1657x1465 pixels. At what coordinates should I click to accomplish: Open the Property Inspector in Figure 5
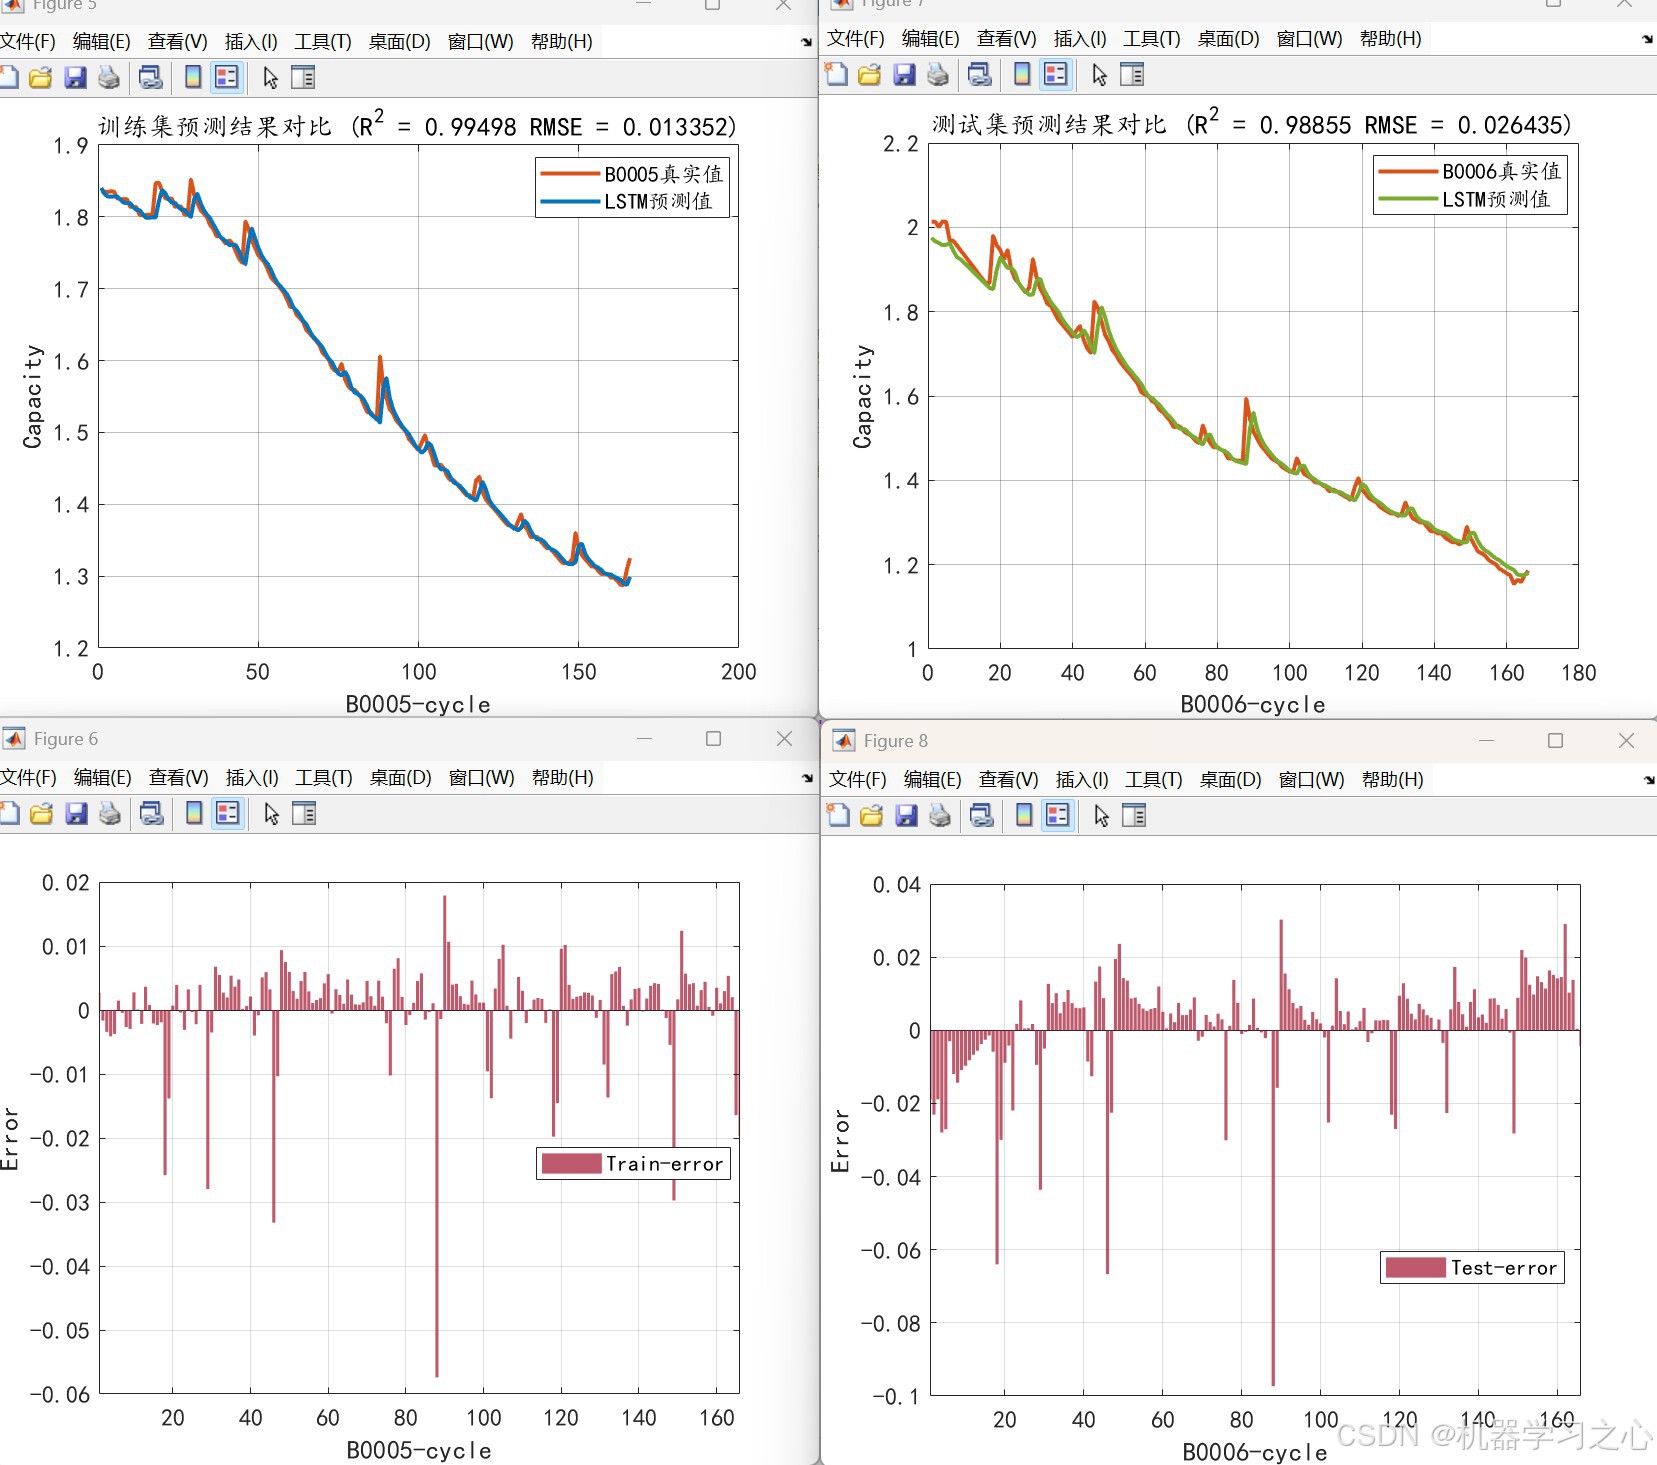303,78
